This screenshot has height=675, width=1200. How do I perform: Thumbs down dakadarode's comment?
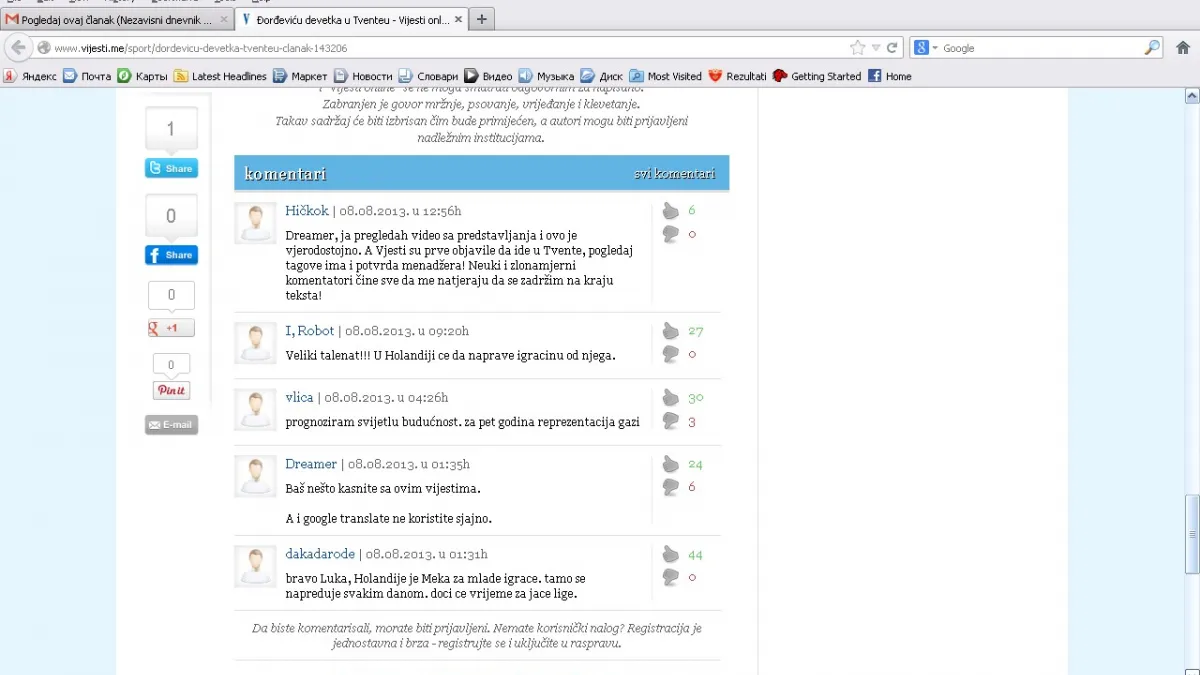pyautogui.click(x=671, y=577)
